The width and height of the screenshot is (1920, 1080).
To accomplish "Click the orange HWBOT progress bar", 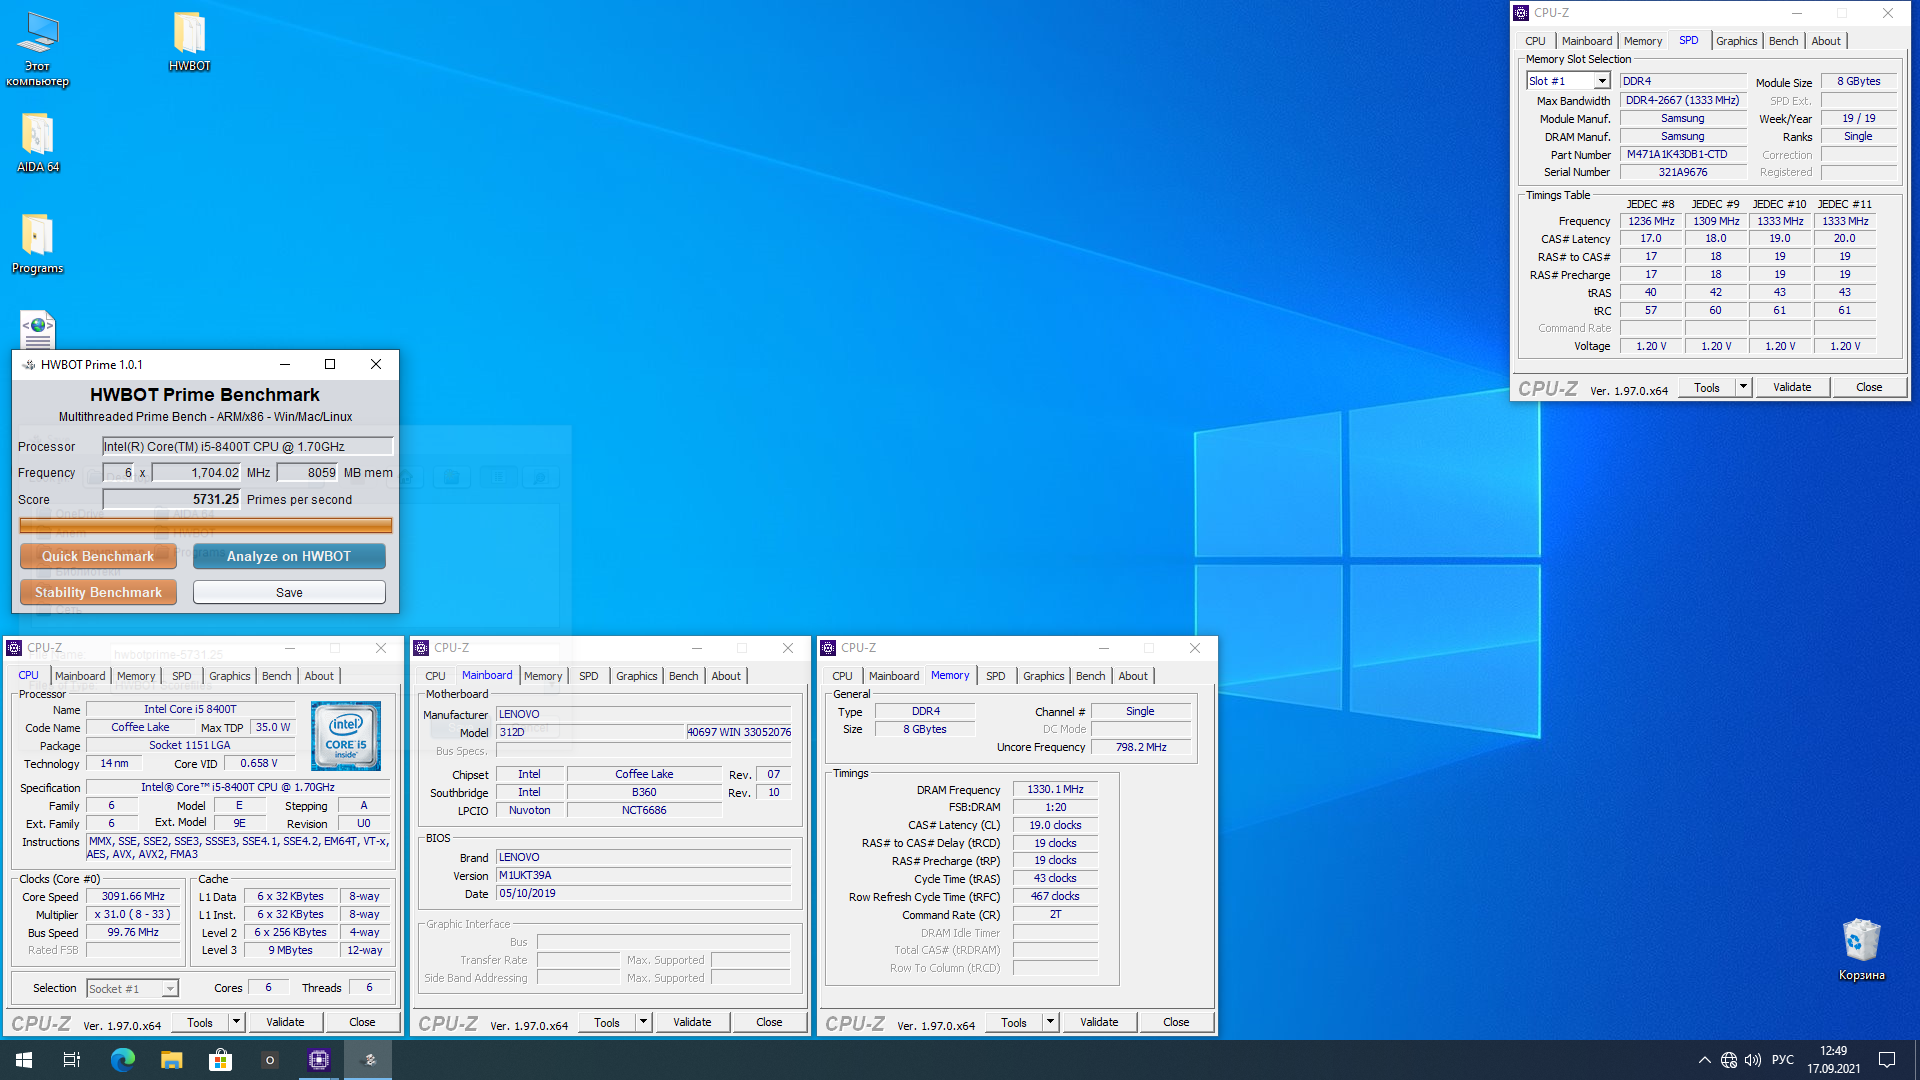I will tap(205, 525).
